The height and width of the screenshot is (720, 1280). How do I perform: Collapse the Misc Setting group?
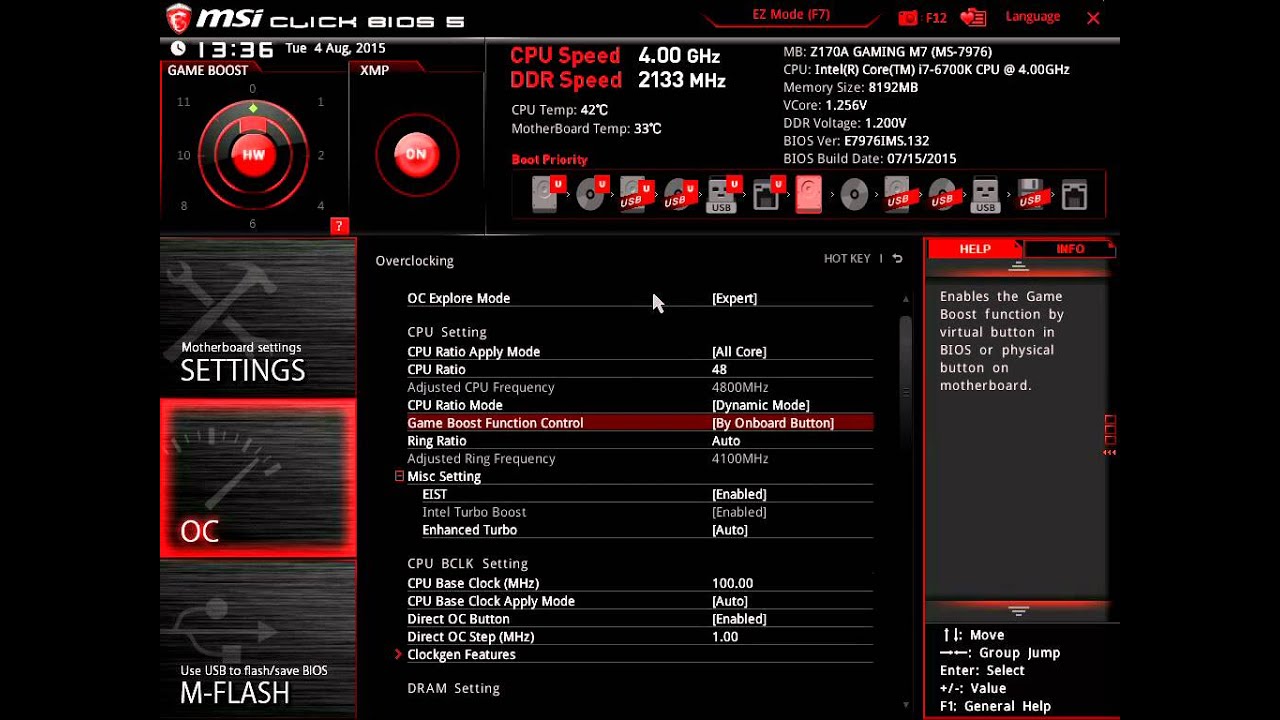point(399,476)
